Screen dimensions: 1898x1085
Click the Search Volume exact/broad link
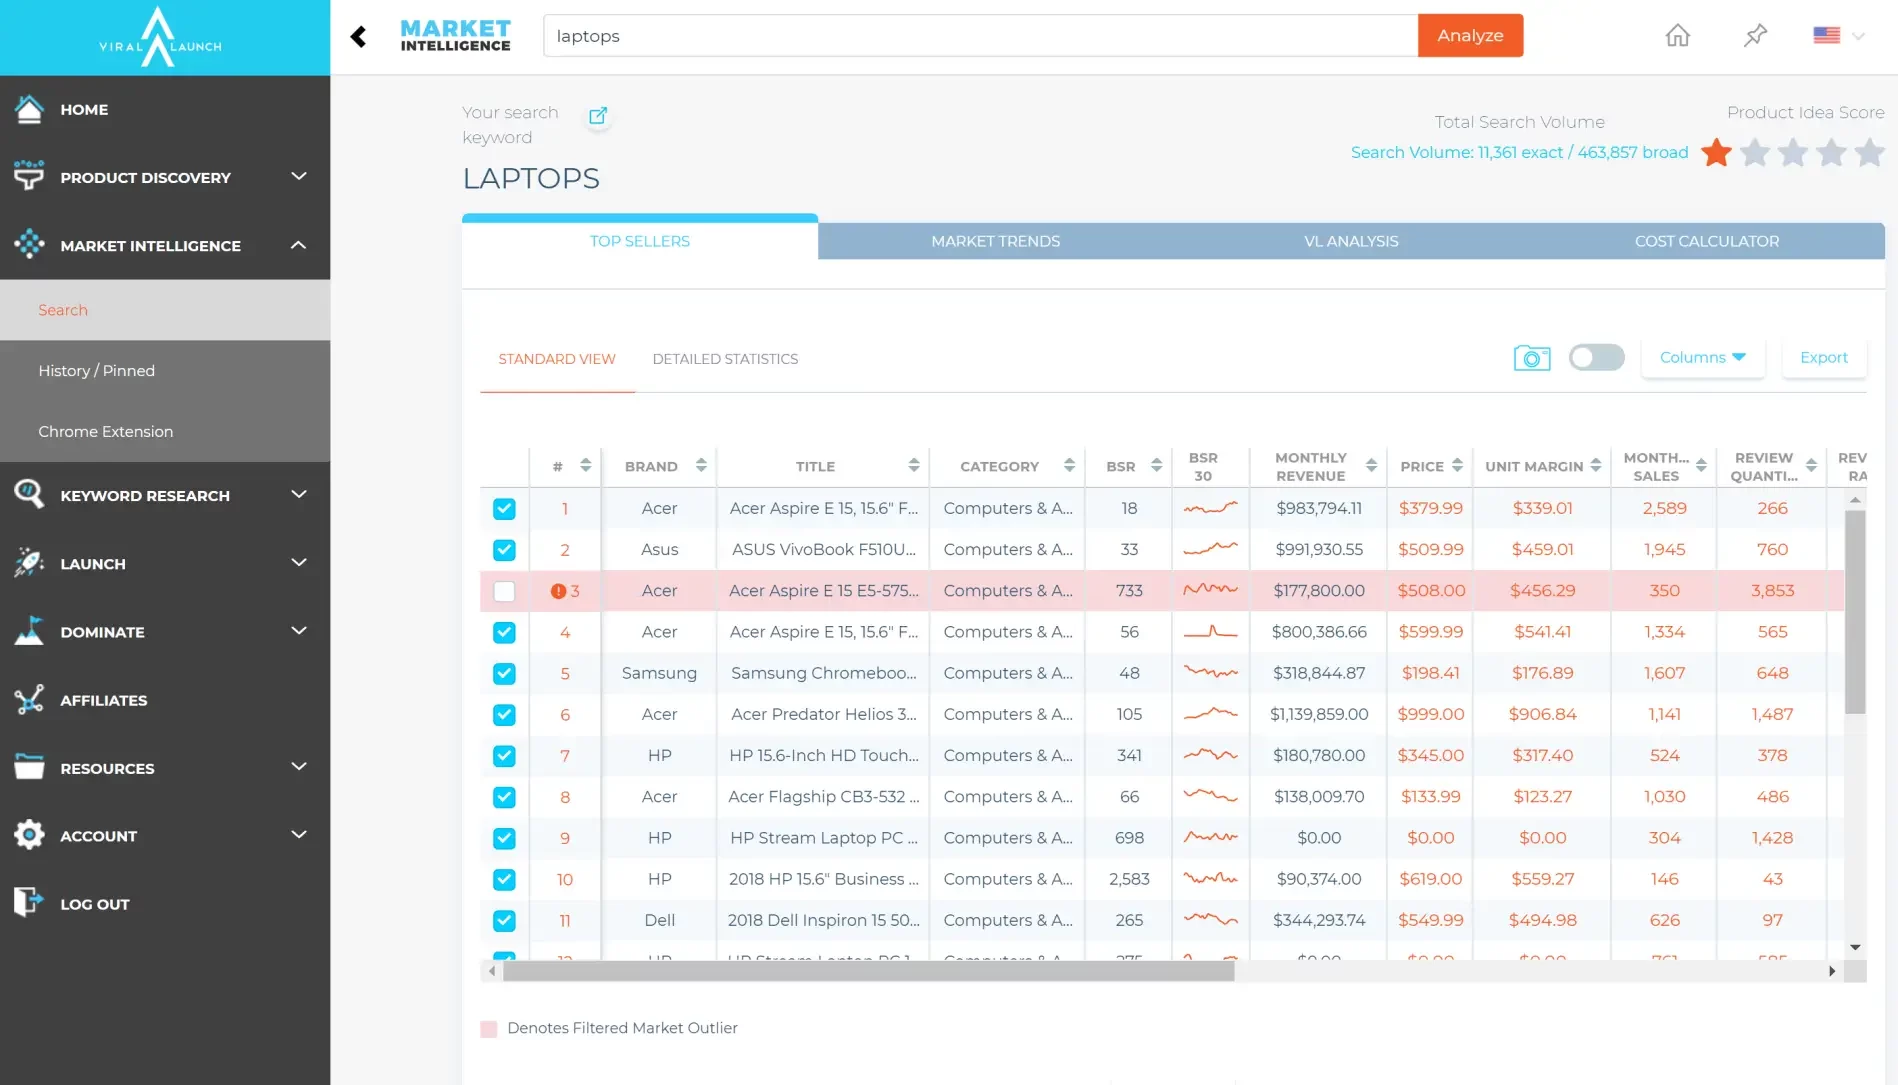click(1519, 152)
